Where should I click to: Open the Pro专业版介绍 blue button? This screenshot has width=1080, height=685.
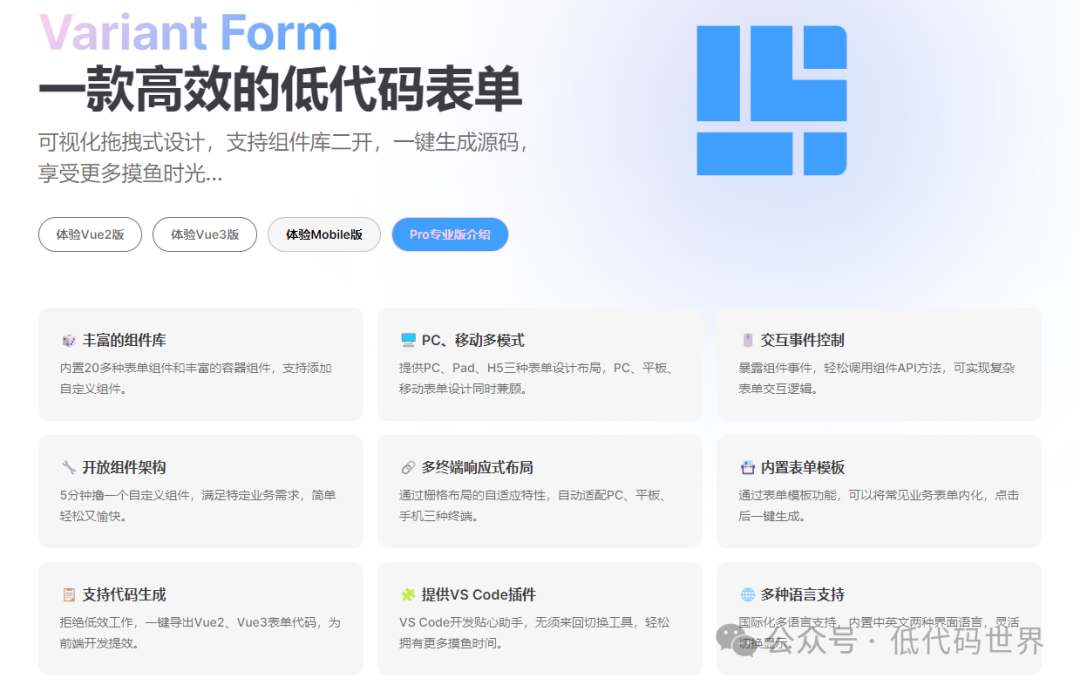pyautogui.click(x=450, y=235)
